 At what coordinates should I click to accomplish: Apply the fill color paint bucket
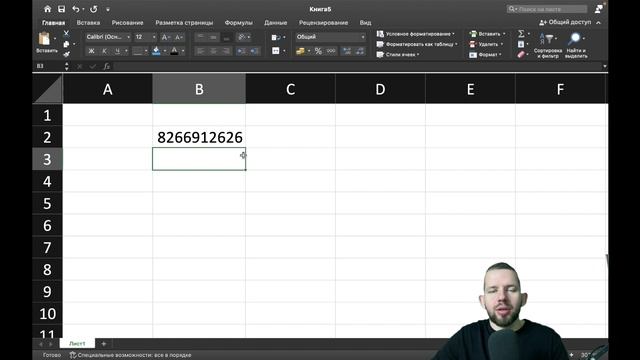(156, 51)
